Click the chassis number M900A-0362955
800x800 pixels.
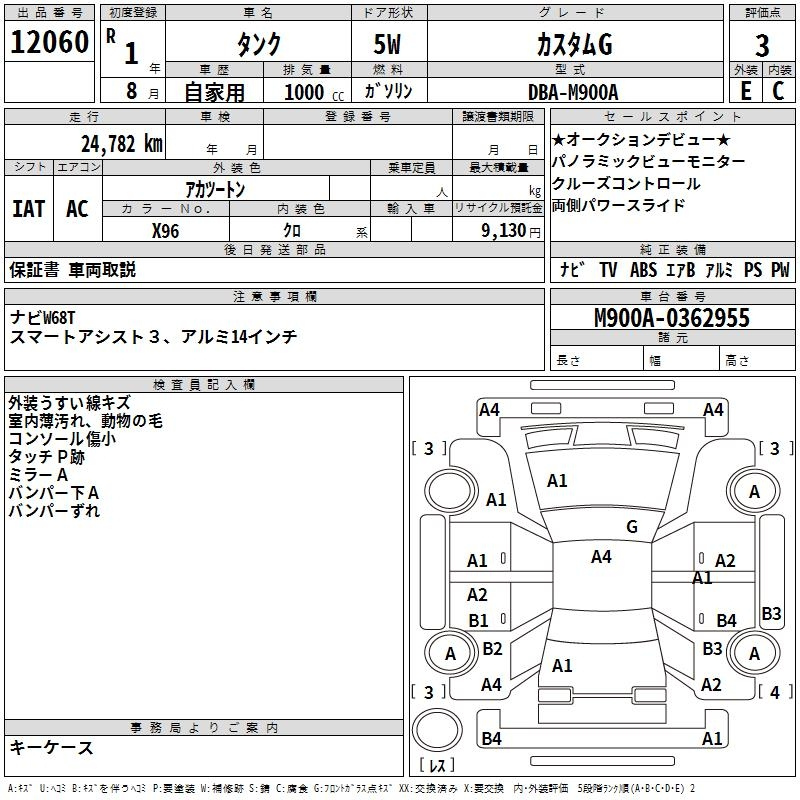pyautogui.click(x=671, y=318)
